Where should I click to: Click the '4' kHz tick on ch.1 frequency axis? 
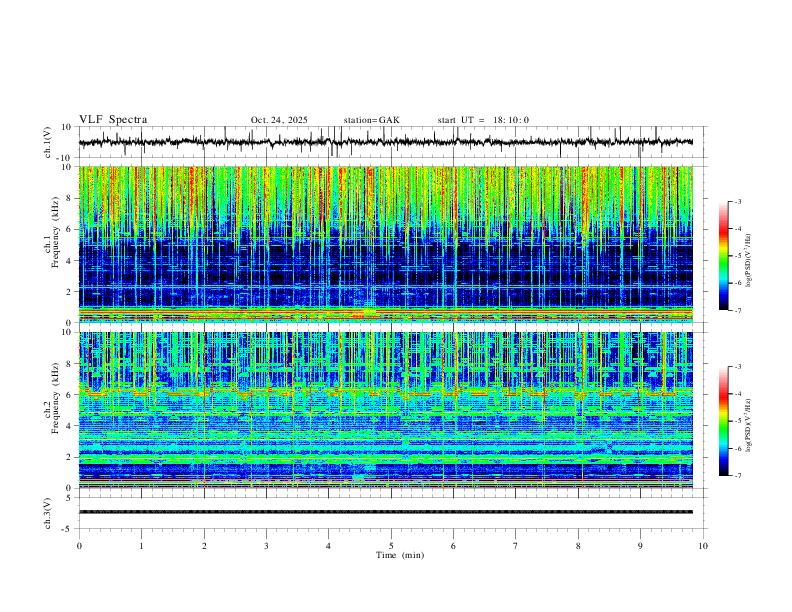(70, 261)
